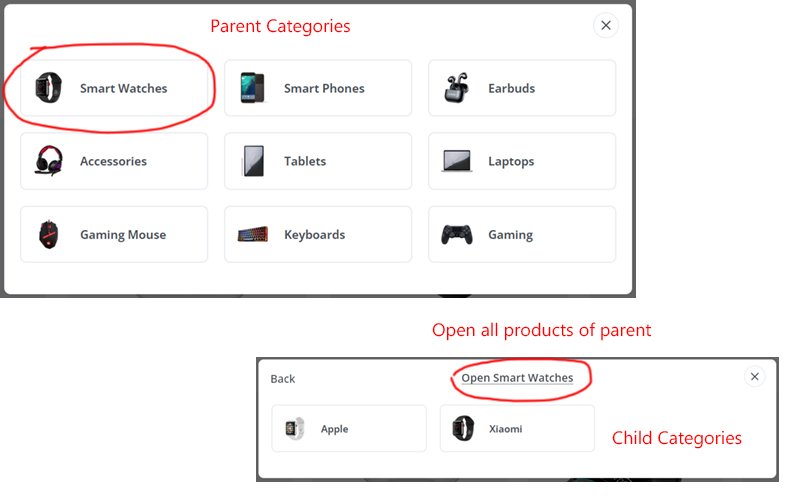Screen dimensions: 800x502
Task: Select the Xiaomi child category
Action: click(517, 429)
